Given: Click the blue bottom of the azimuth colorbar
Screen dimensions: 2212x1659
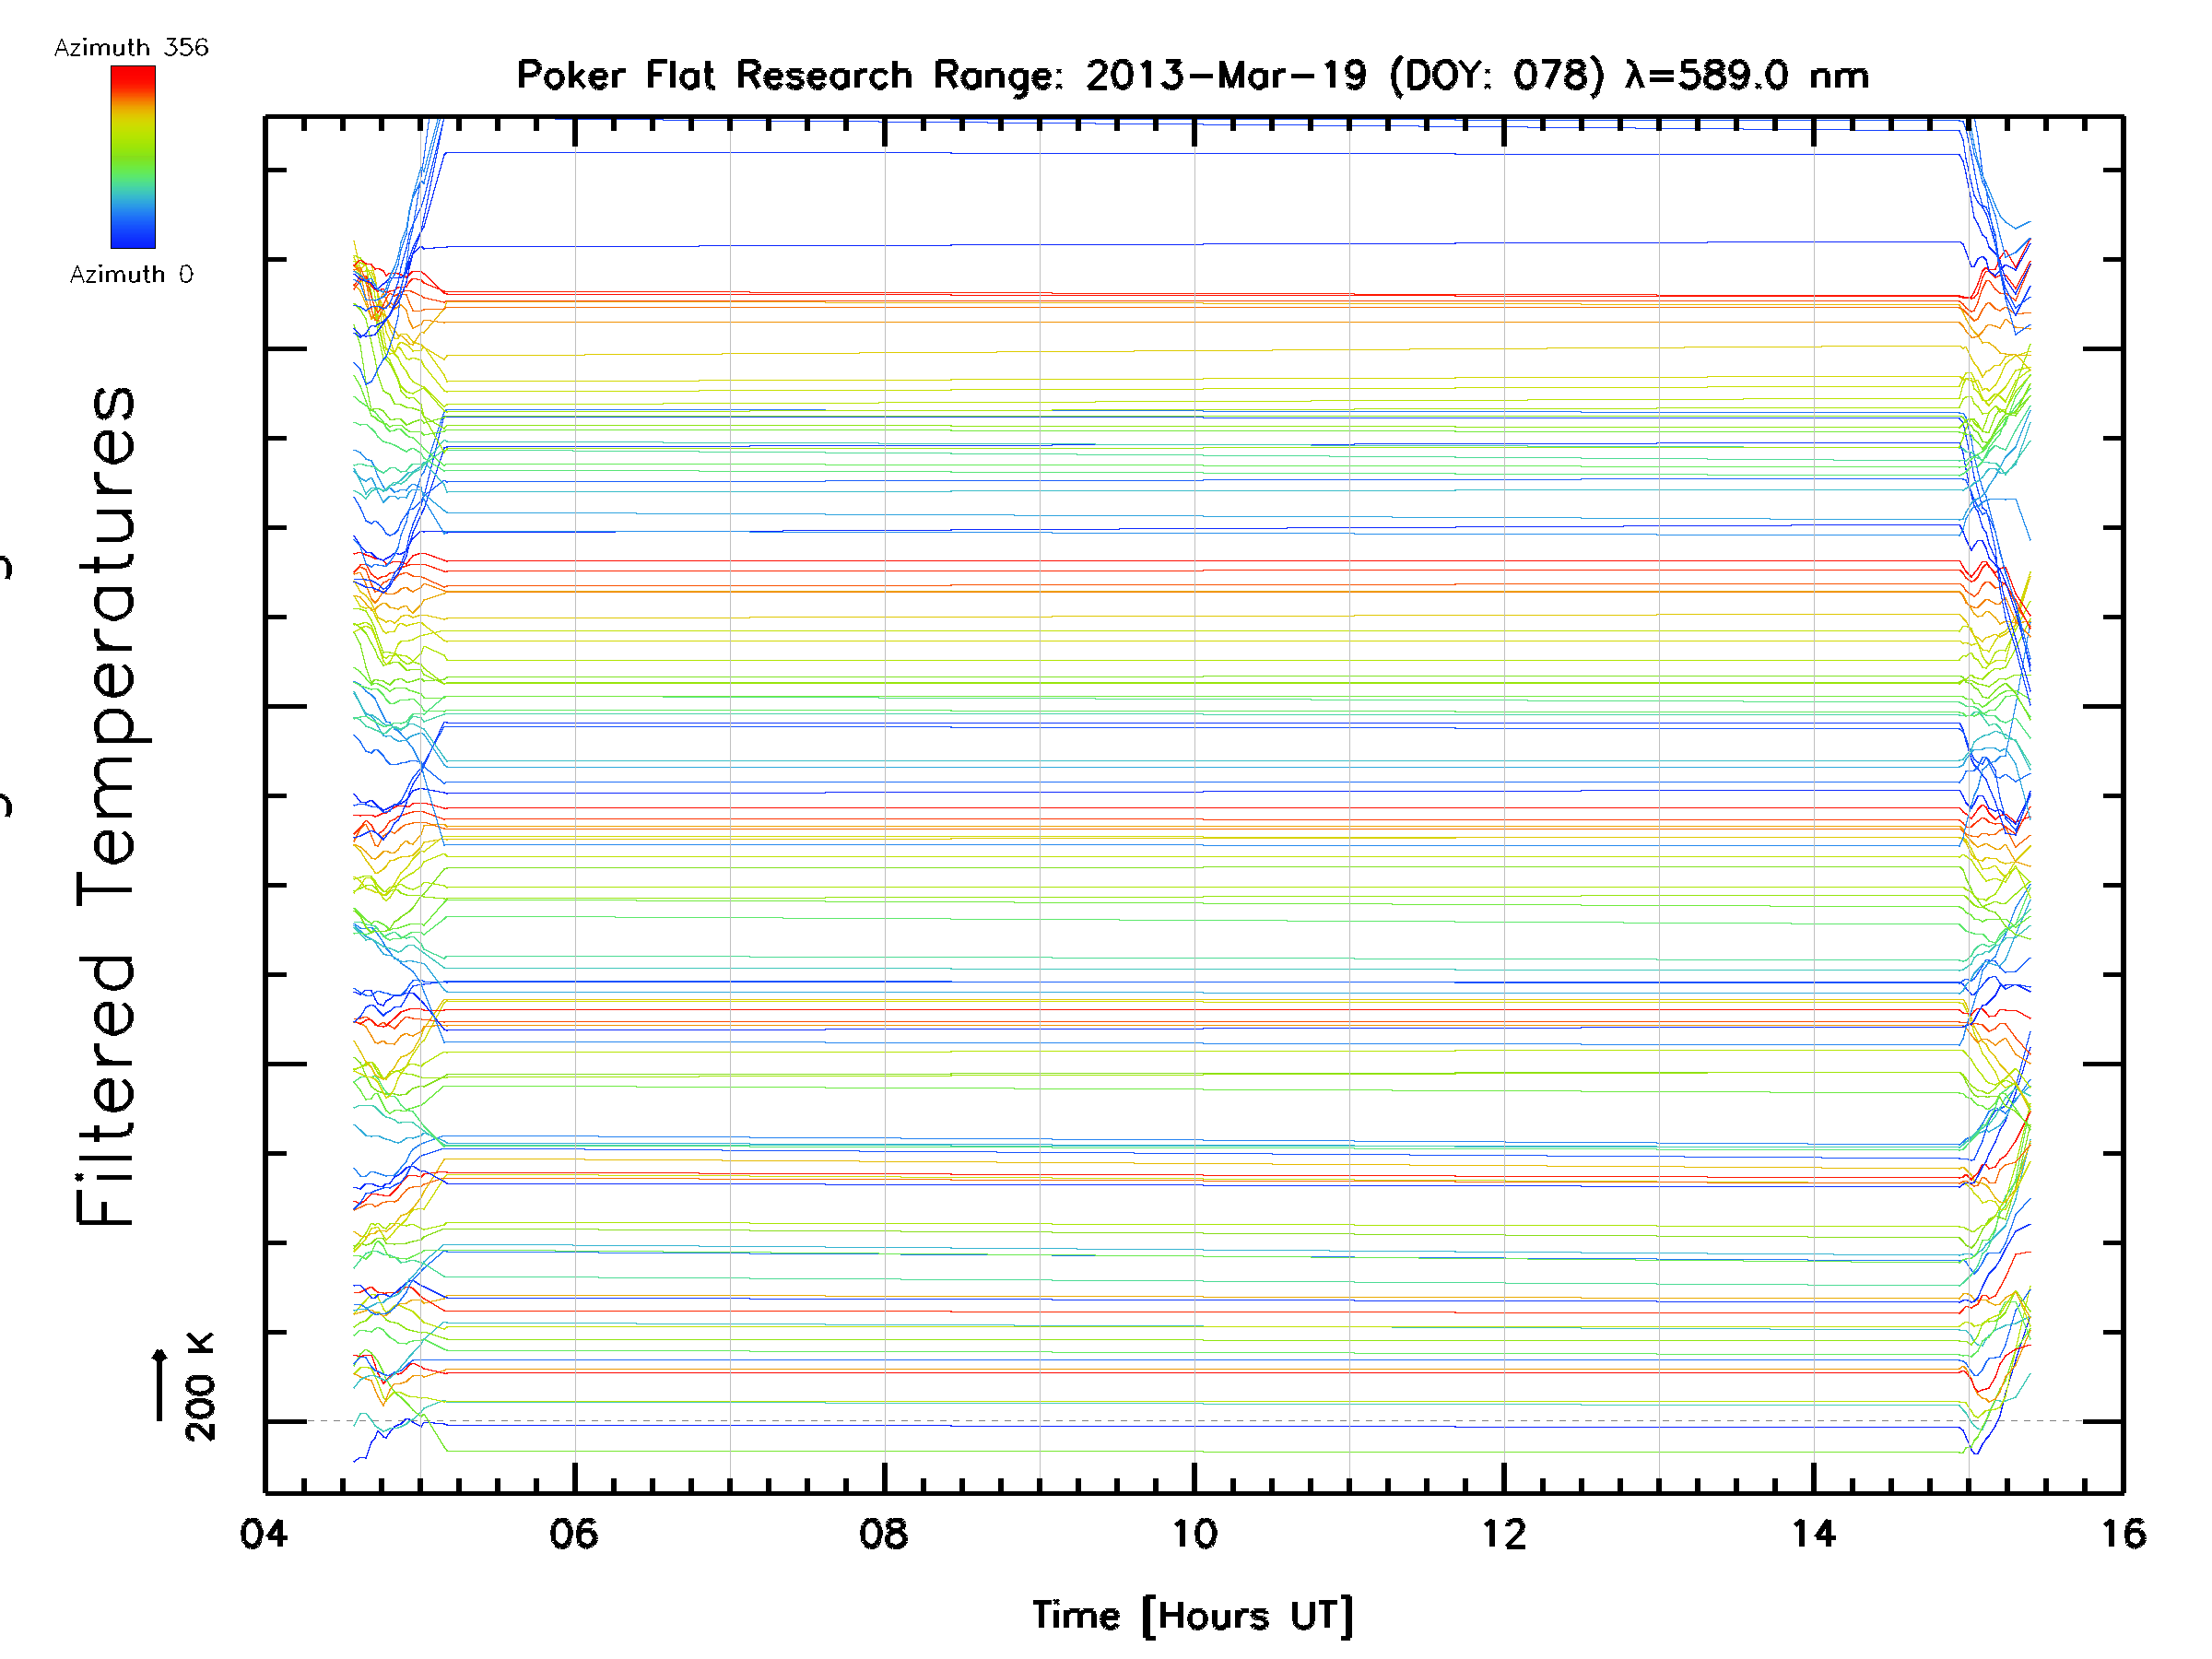Looking at the screenshot, I should [x=133, y=238].
